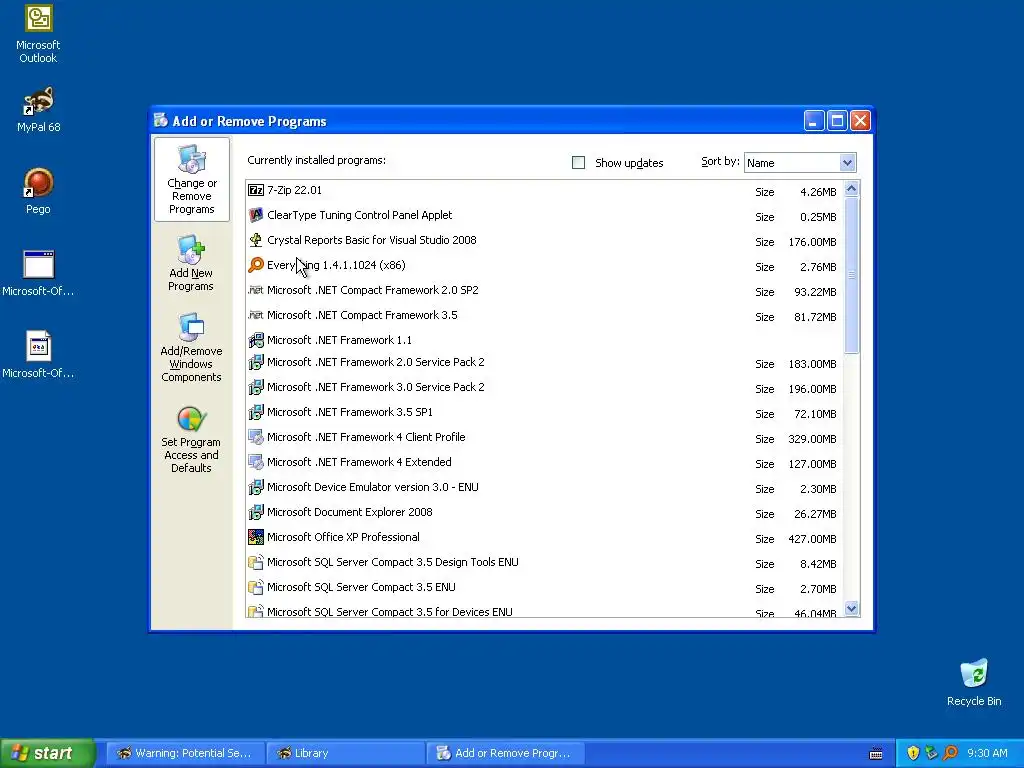Select Microsoft .NET Framework 3.0 Service Pack 2
1024x768 pixels.
coord(544,388)
